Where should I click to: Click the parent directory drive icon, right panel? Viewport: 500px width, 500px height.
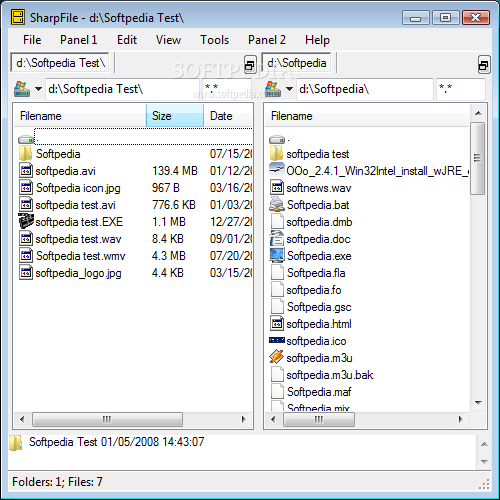click(x=277, y=139)
